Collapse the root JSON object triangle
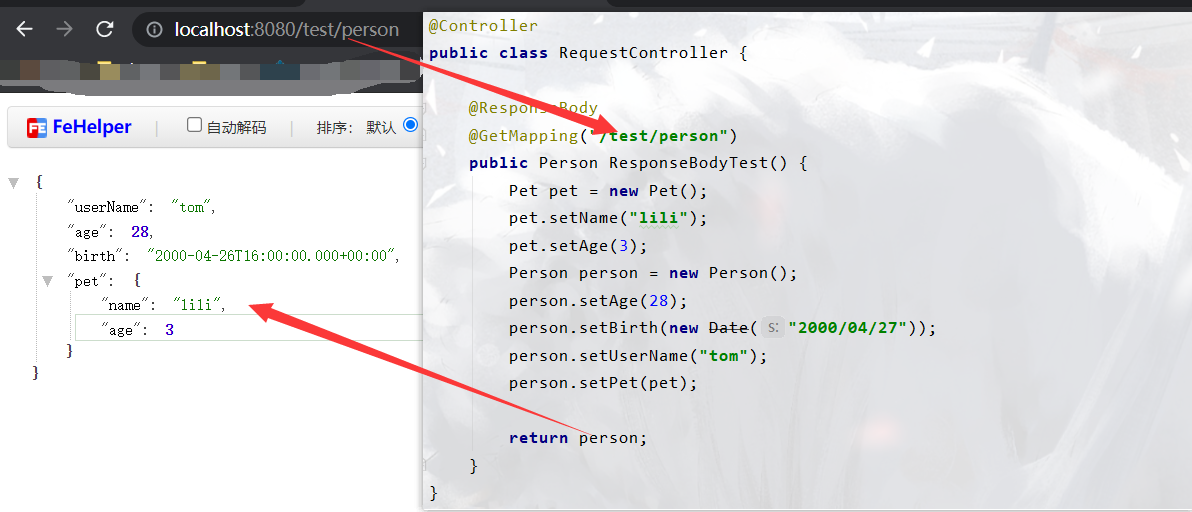This screenshot has width=1192, height=512. [14, 183]
